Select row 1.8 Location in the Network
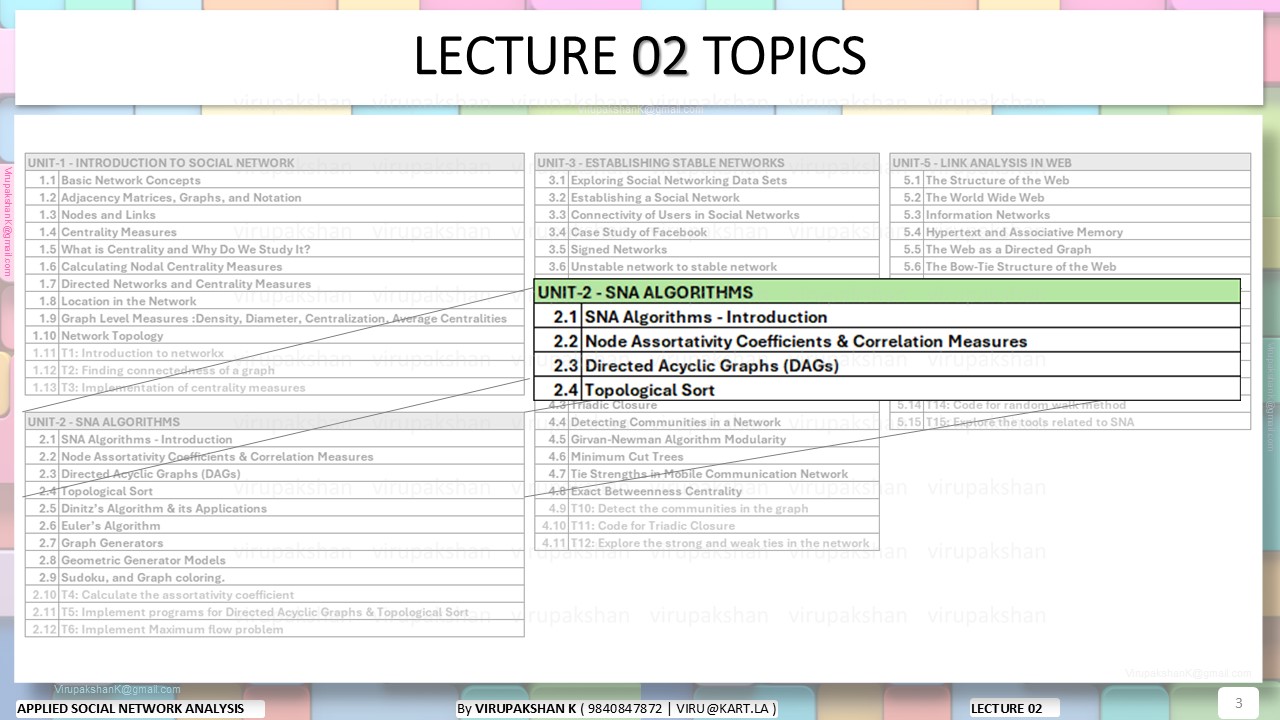Screen dimensions: 1280x720 coord(274,301)
